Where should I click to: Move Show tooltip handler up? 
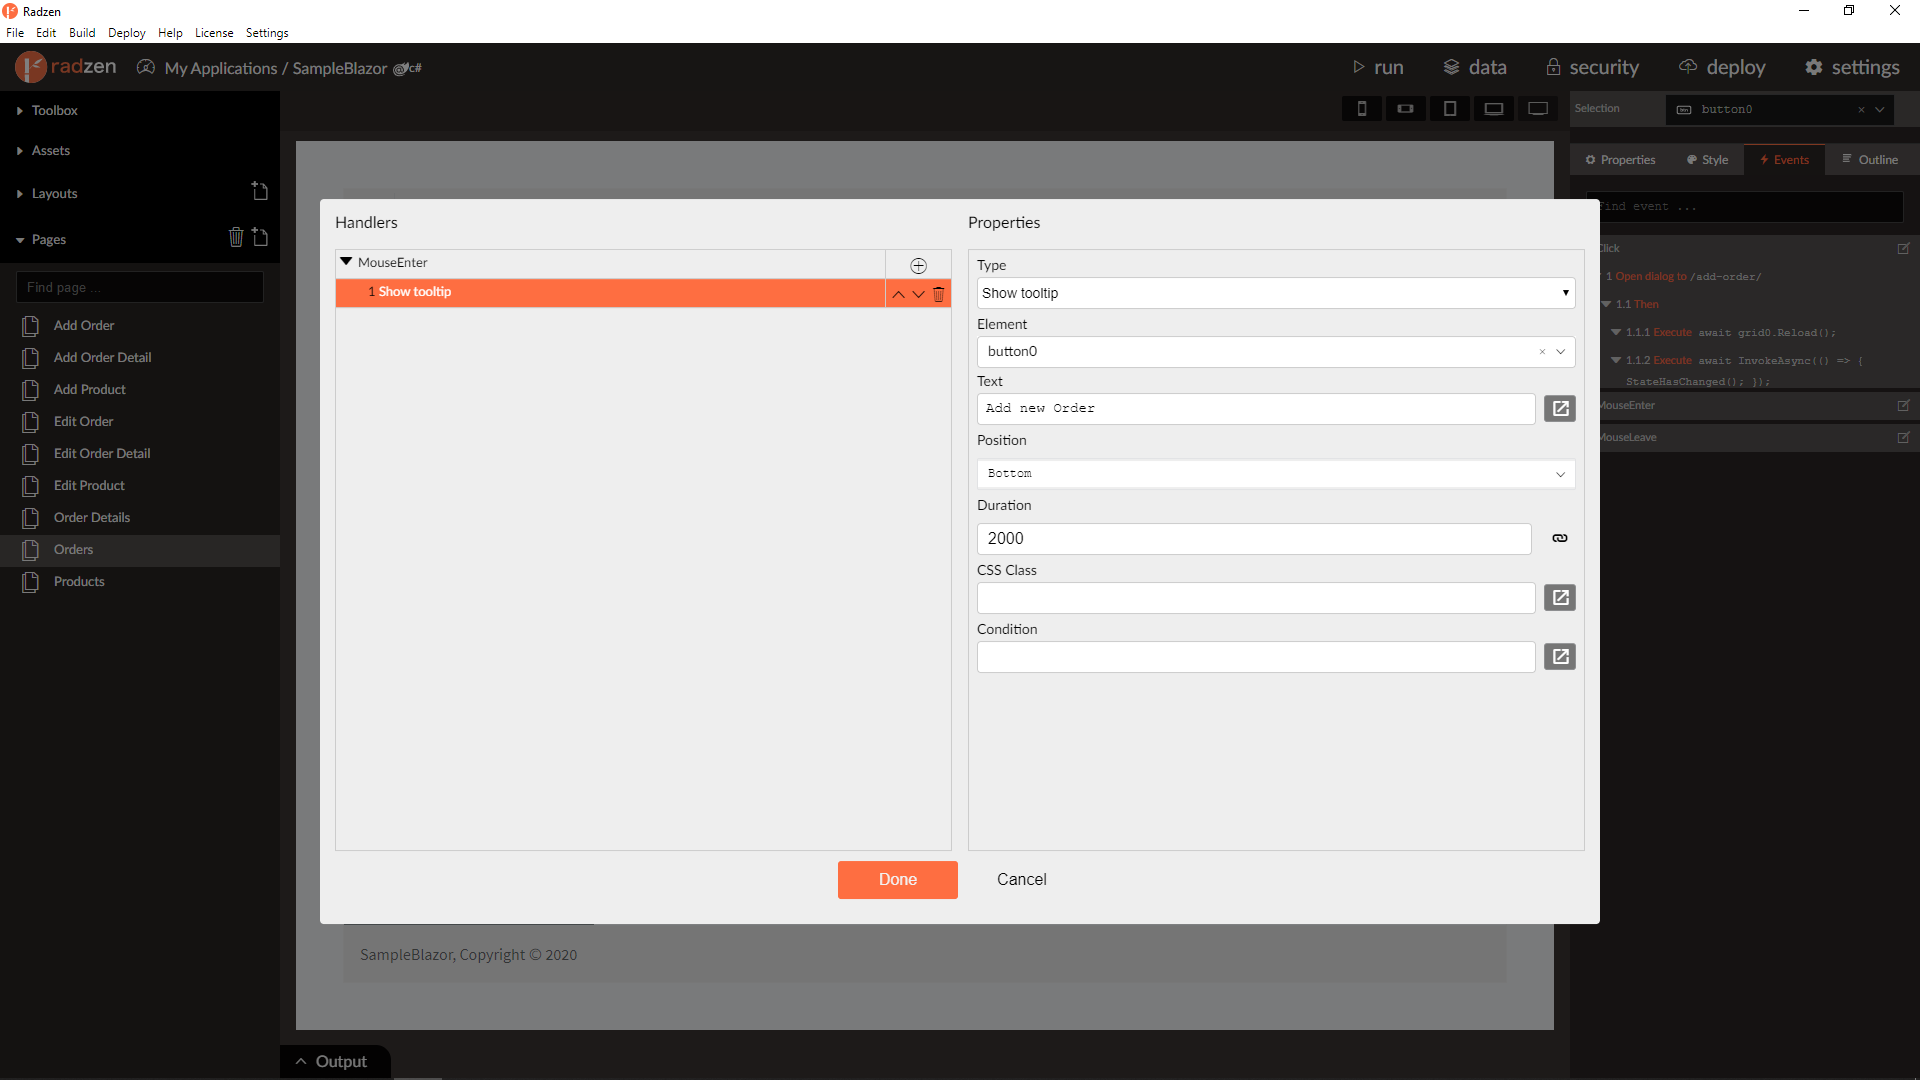click(898, 294)
